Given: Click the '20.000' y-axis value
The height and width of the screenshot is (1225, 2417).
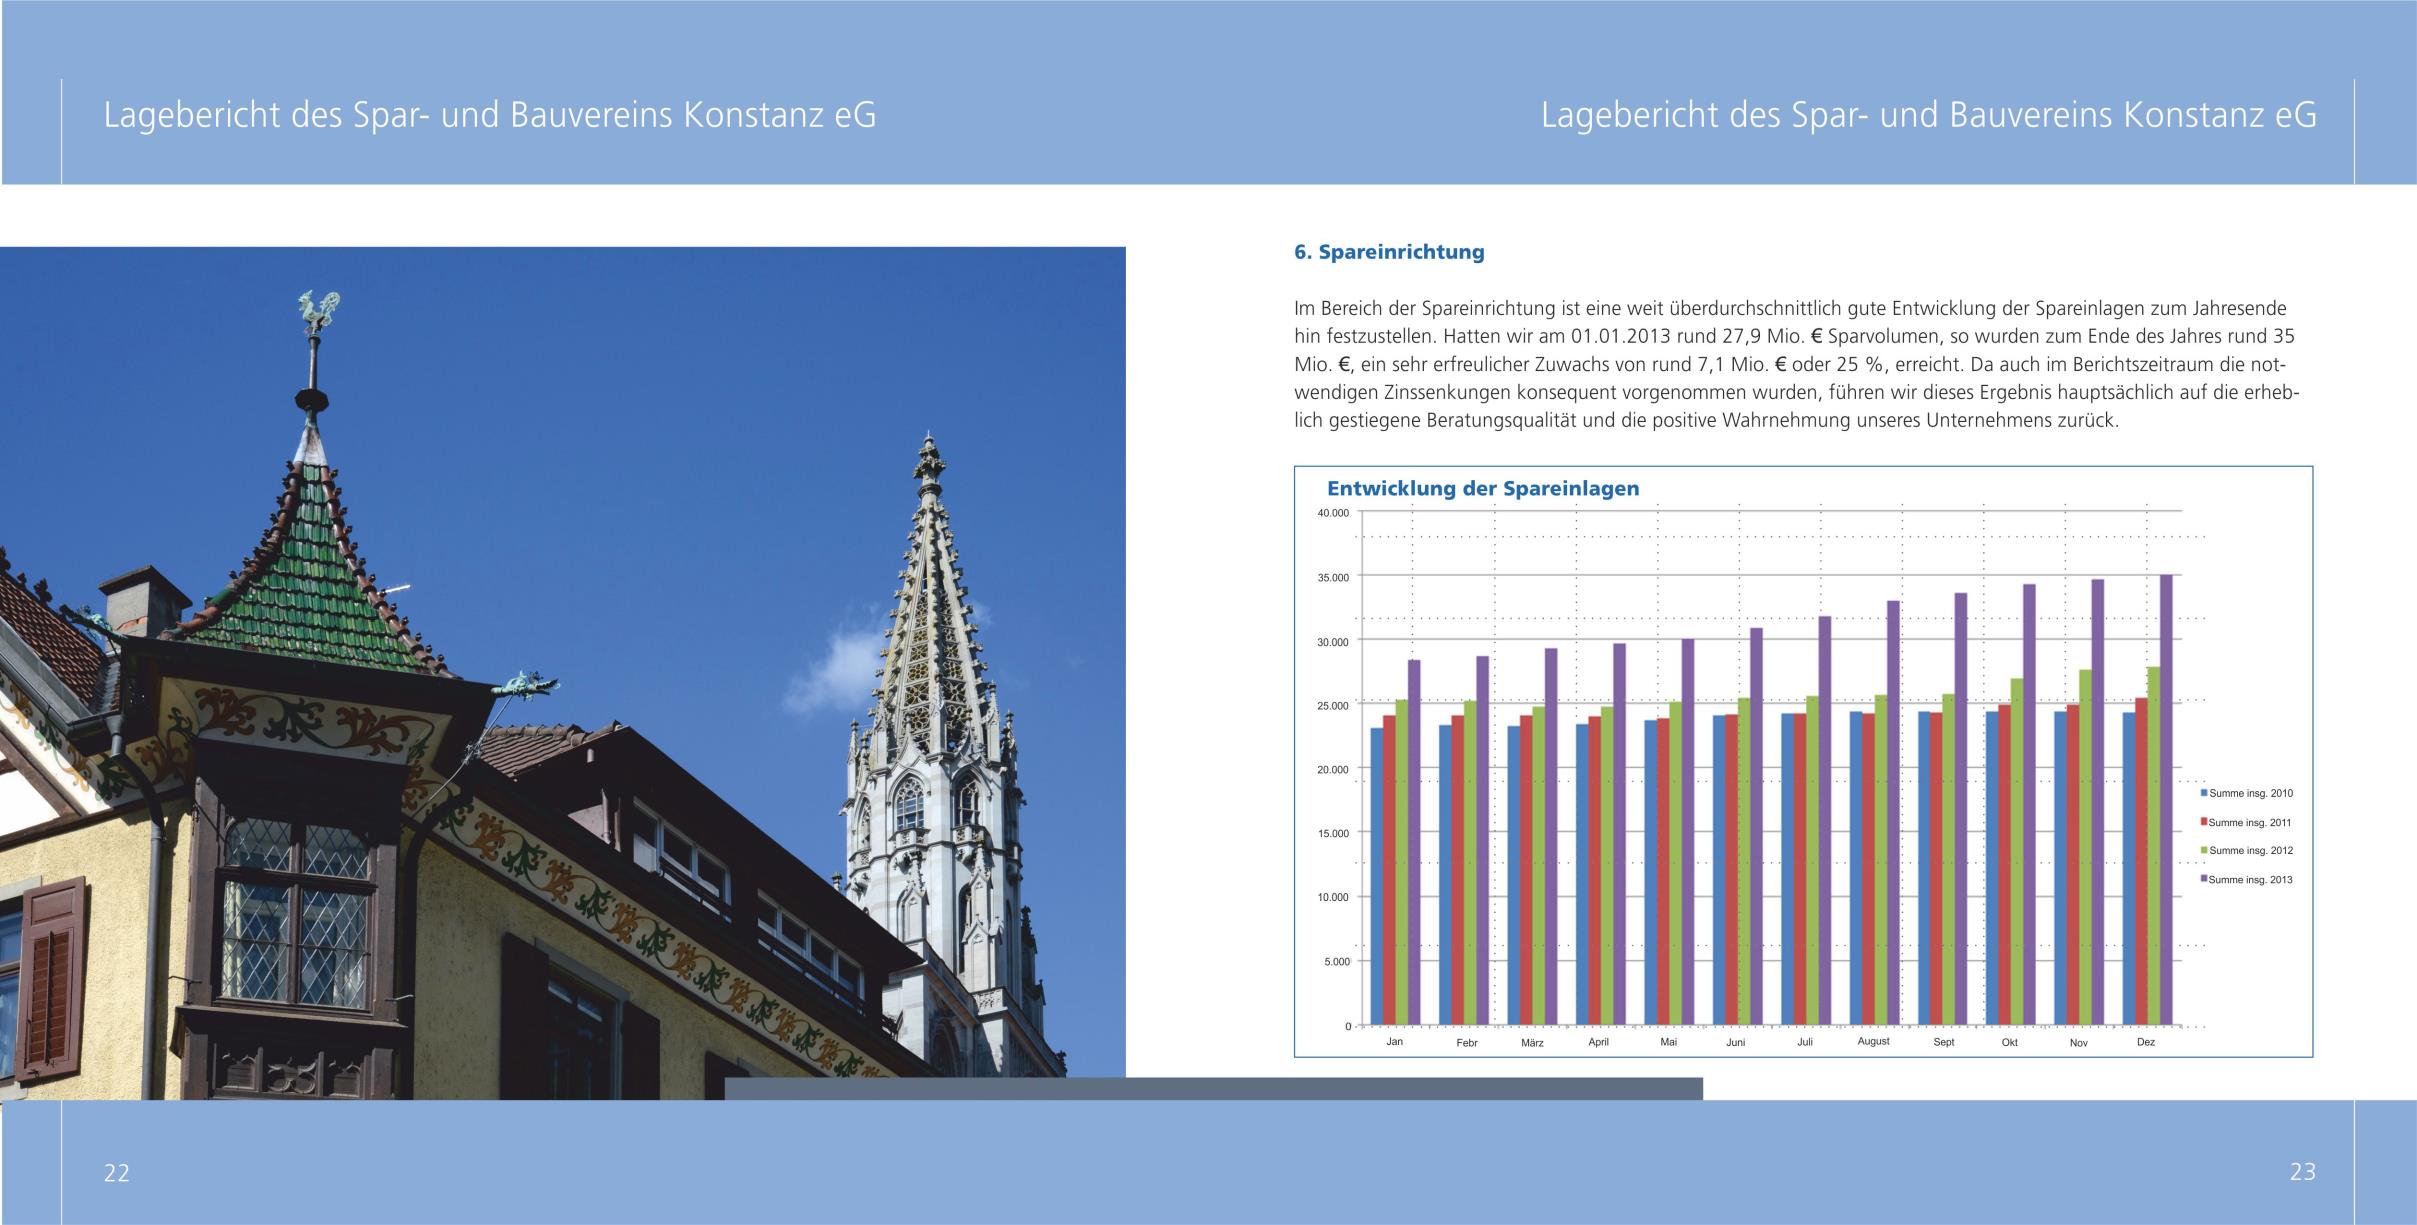Looking at the screenshot, I should (1333, 769).
